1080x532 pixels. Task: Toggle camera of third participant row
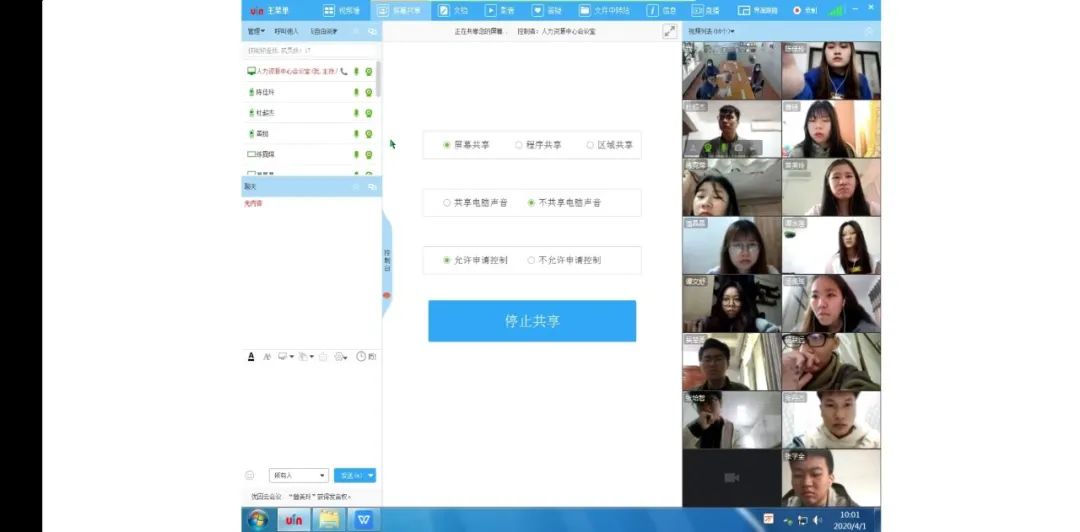368,113
